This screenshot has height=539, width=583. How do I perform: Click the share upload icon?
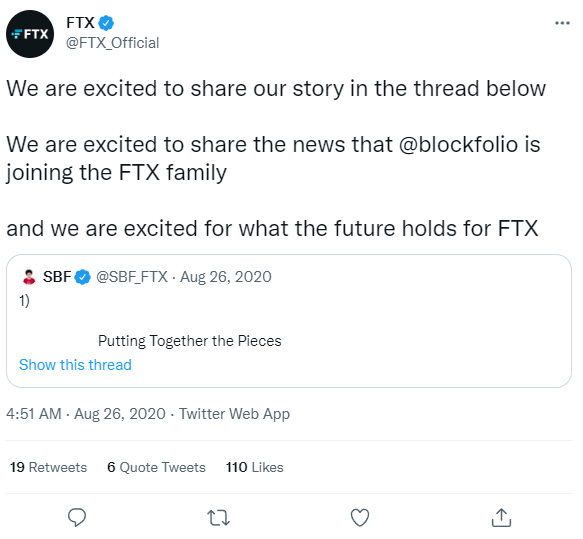pyautogui.click(x=501, y=517)
